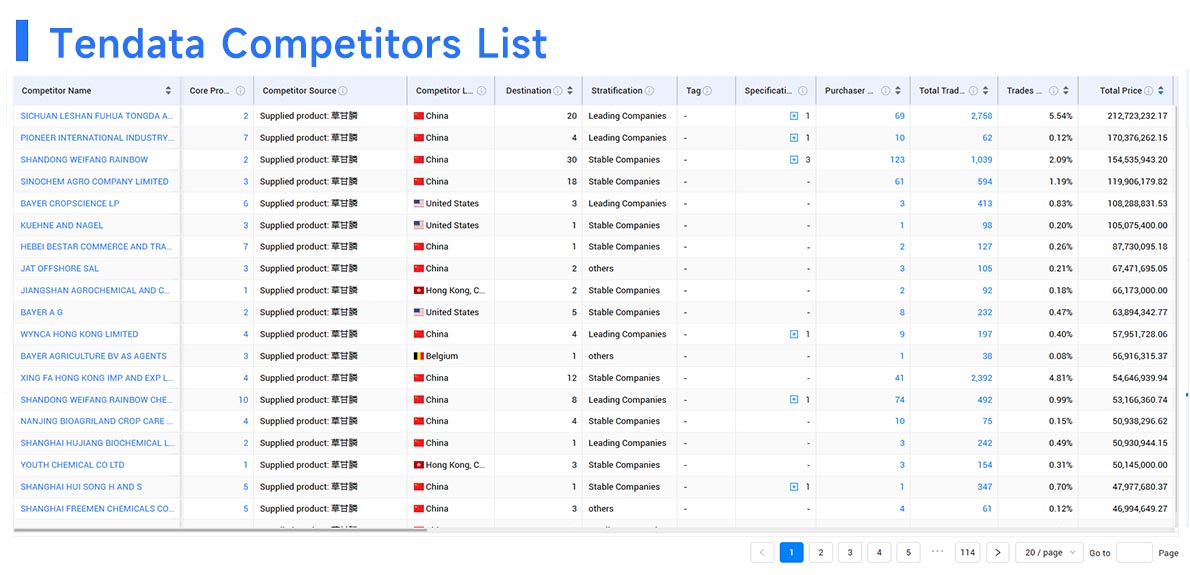Click the Tag column info icon
This screenshot has height=575, width=1190.
(707, 91)
